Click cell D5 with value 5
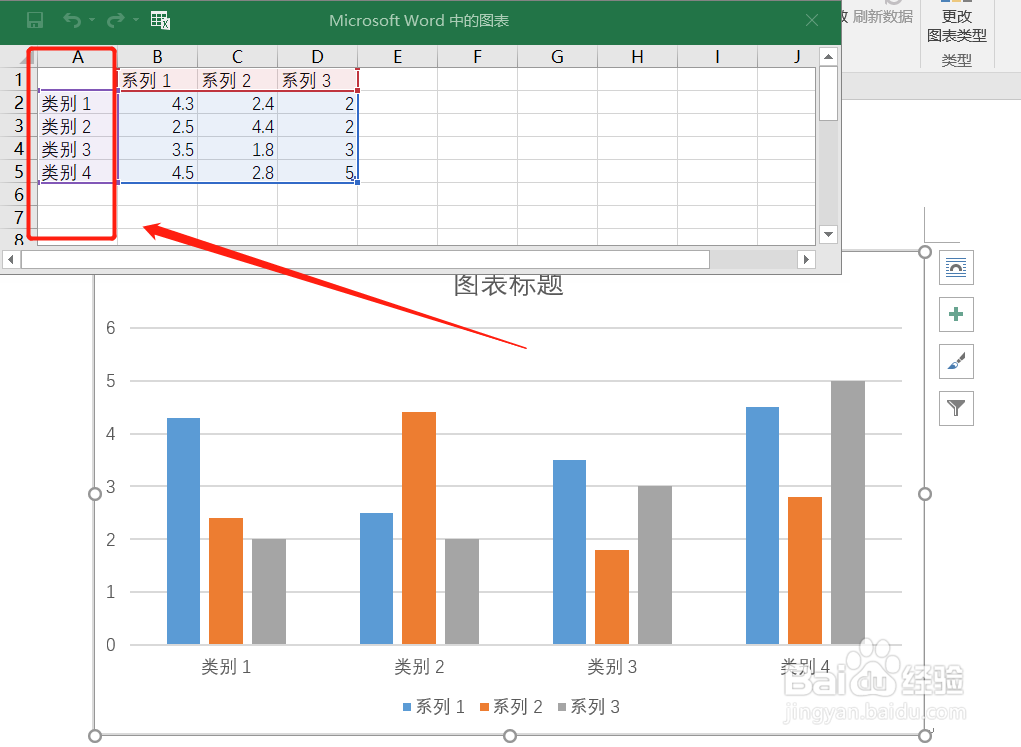The height and width of the screenshot is (747, 1021). pos(318,172)
